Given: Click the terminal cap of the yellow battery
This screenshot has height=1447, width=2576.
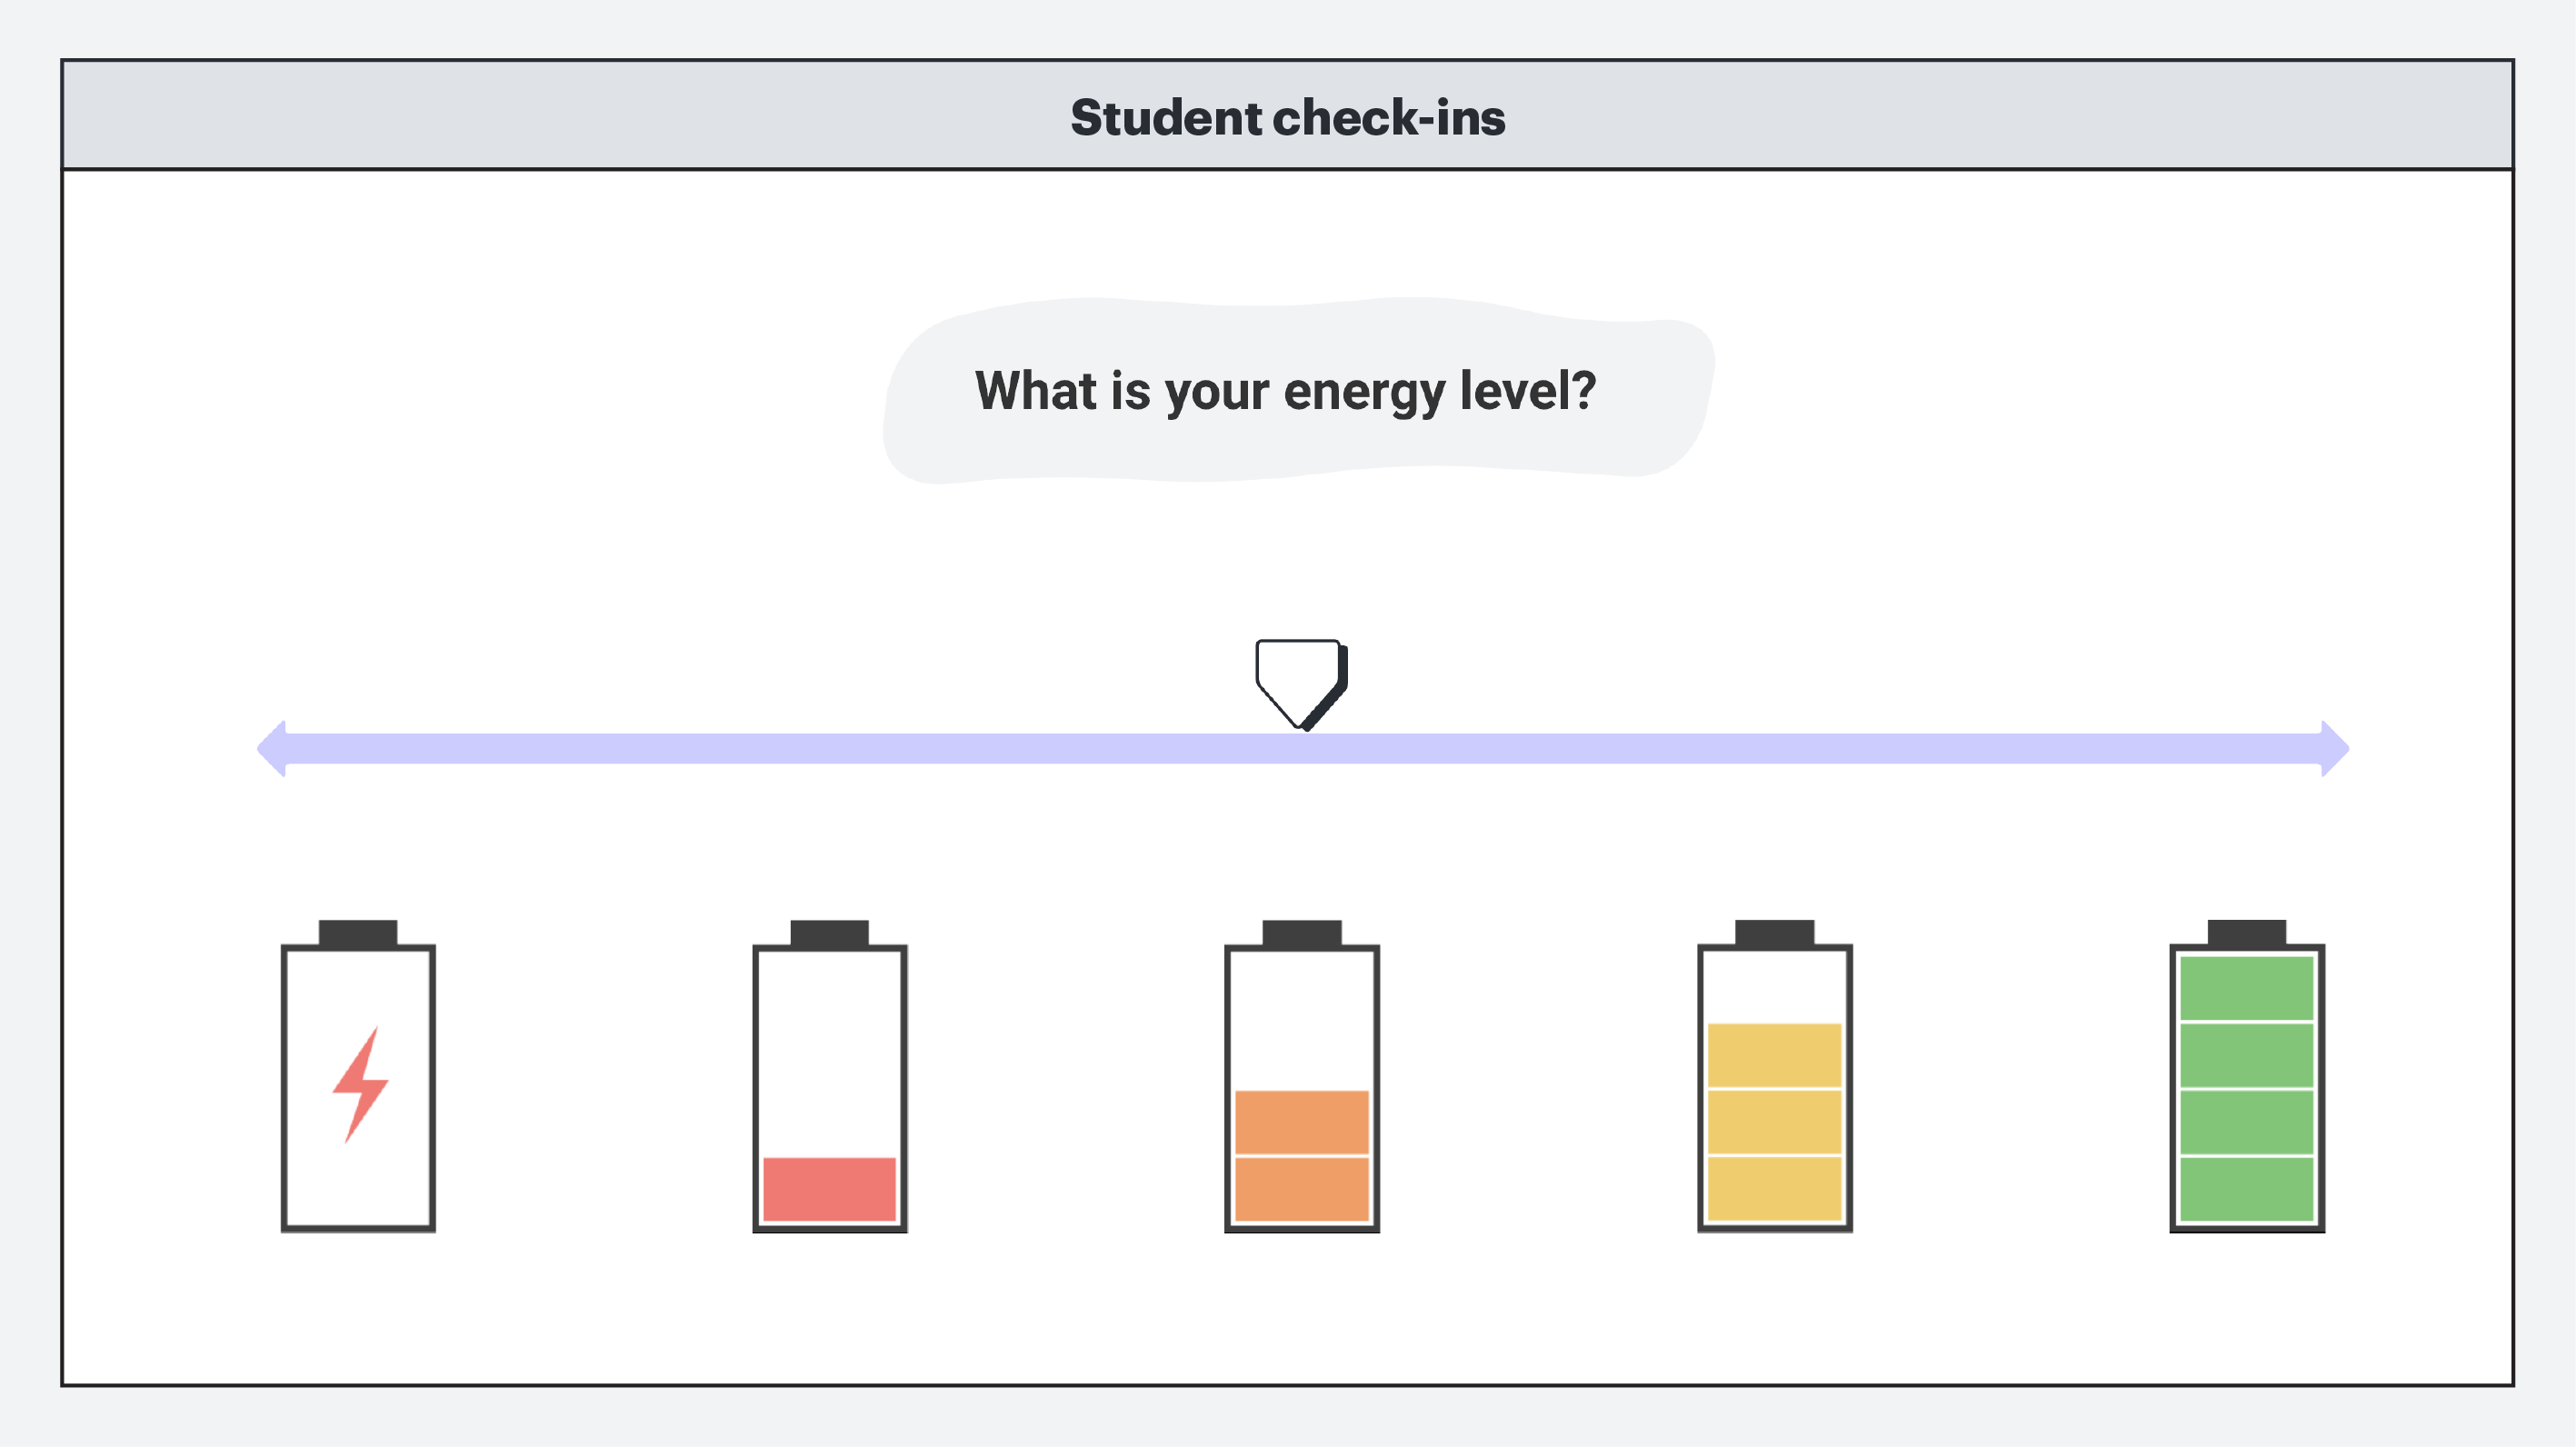Looking at the screenshot, I should tap(1774, 932).
